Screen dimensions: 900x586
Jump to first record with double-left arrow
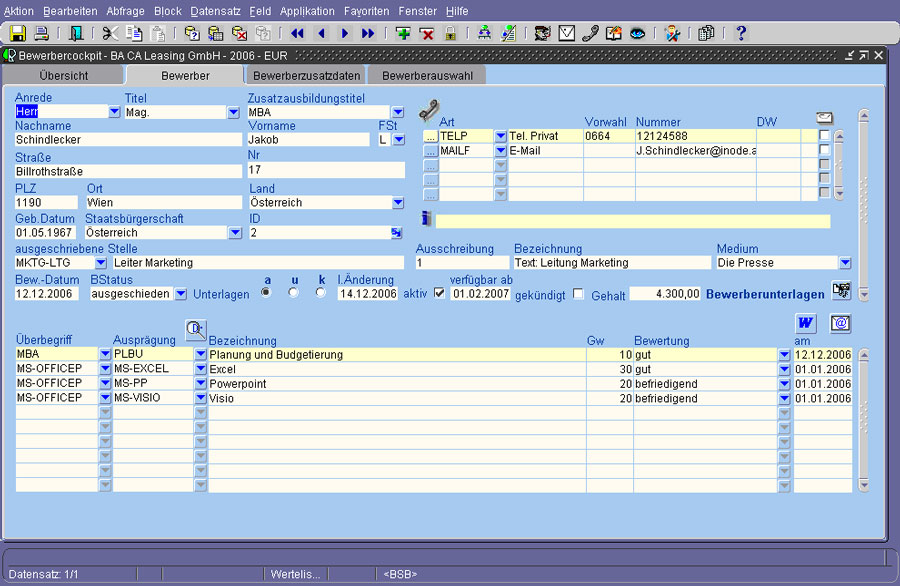297,33
